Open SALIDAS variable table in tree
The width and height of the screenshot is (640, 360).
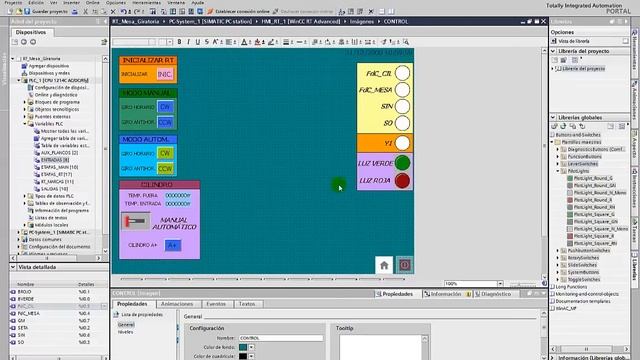[x=54, y=189]
